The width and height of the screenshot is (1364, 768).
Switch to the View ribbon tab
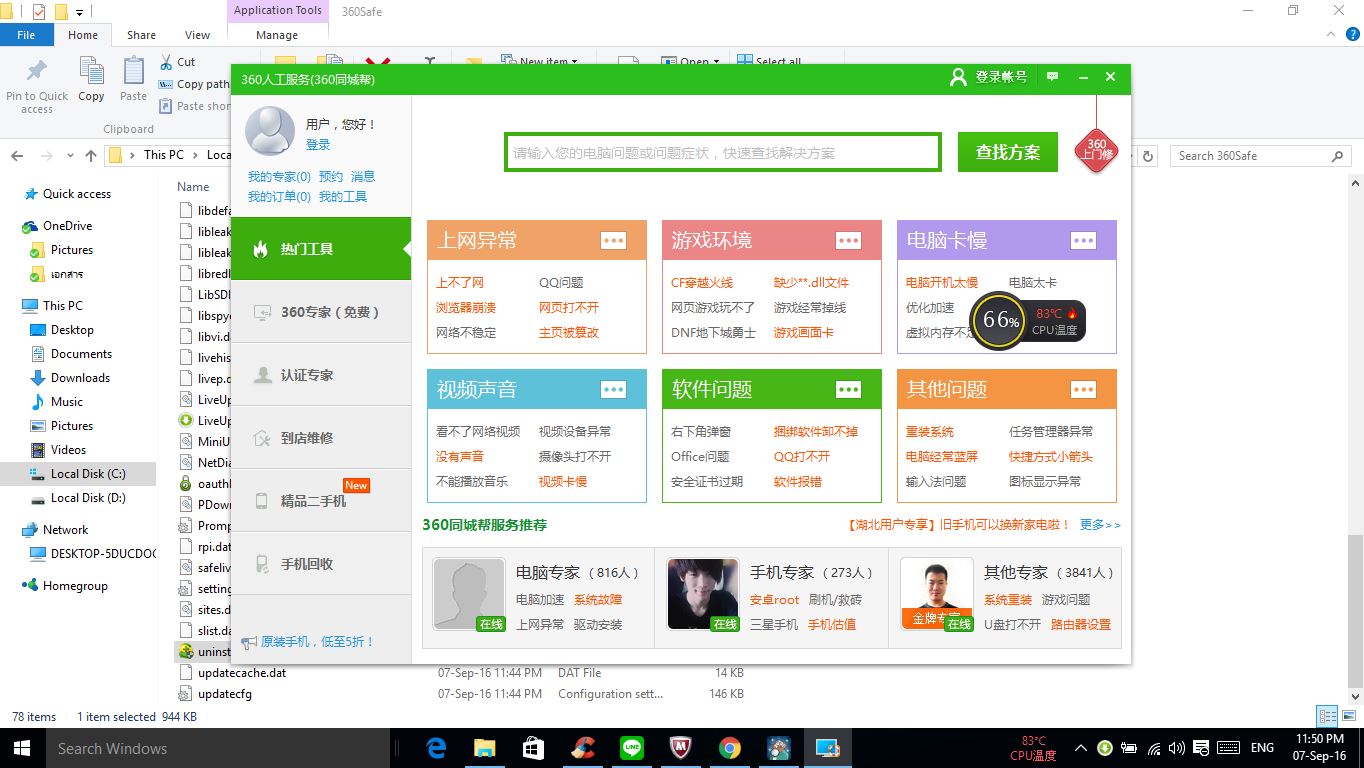pos(197,35)
